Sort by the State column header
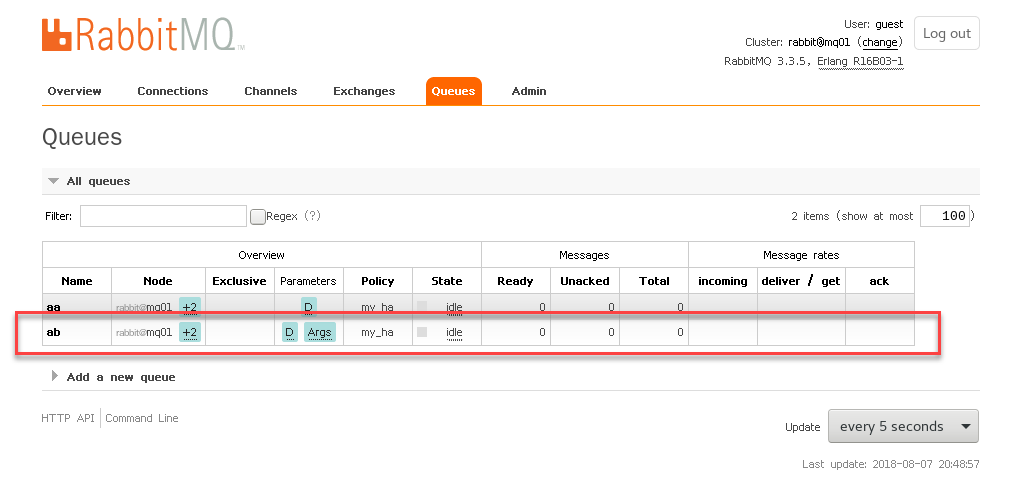This screenshot has width=1018, height=478. 447,281
